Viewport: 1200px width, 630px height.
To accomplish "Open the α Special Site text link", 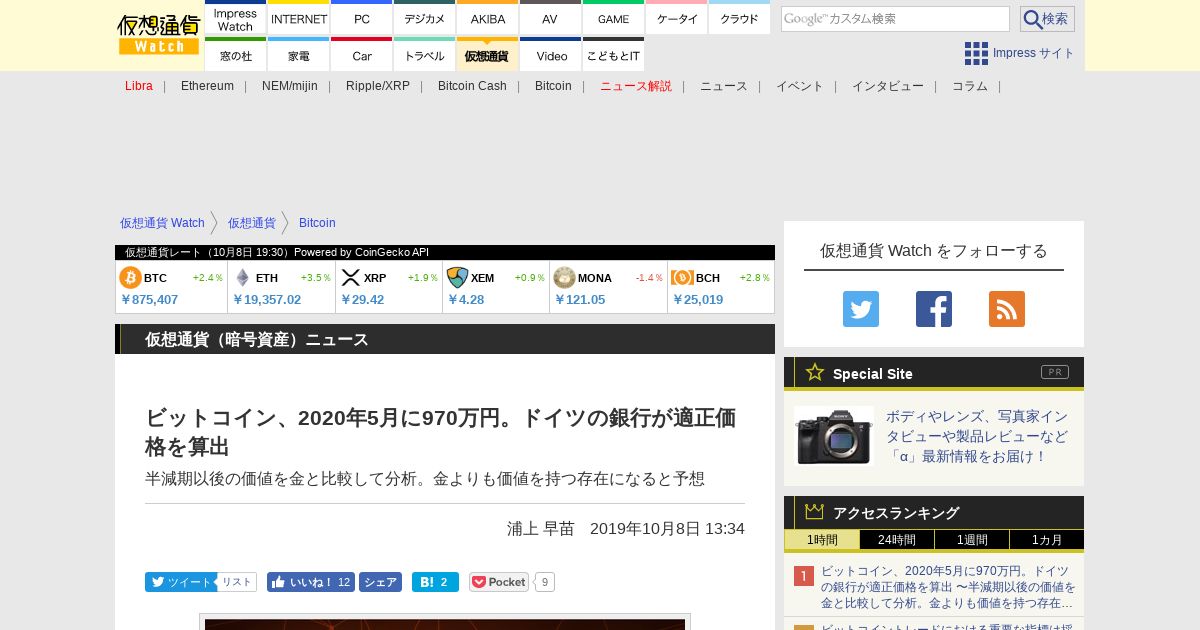I will point(977,436).
